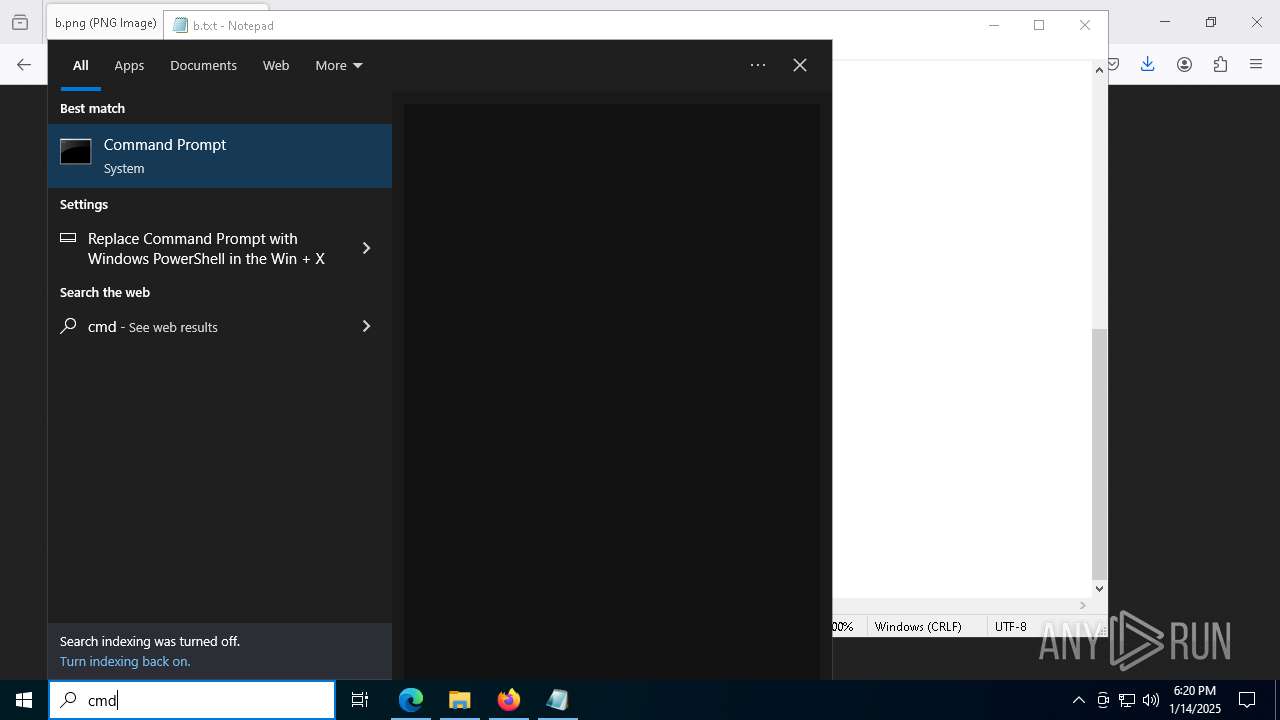Expand the arrow beside Replace Command Prompt setting
The height and width of the screenshot is (720, 1280).
click(366, 248)
